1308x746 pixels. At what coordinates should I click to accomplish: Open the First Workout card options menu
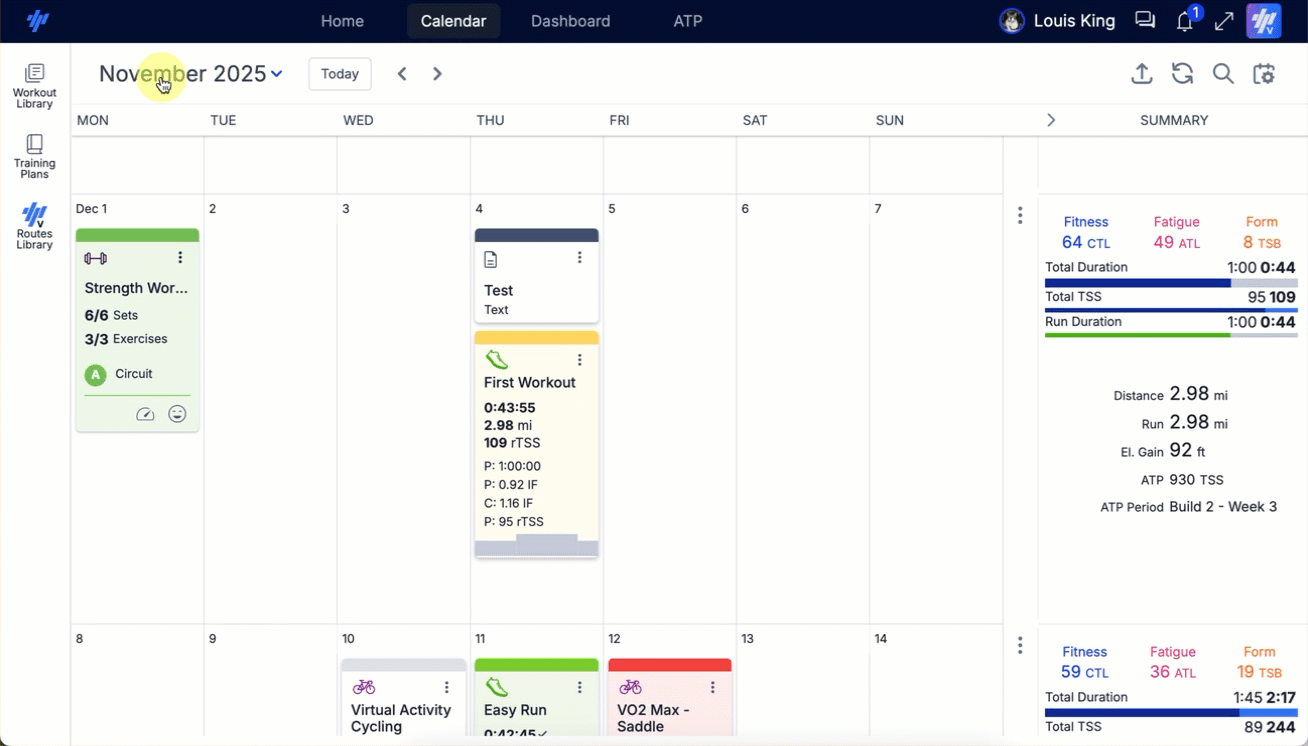coord(580,360)
